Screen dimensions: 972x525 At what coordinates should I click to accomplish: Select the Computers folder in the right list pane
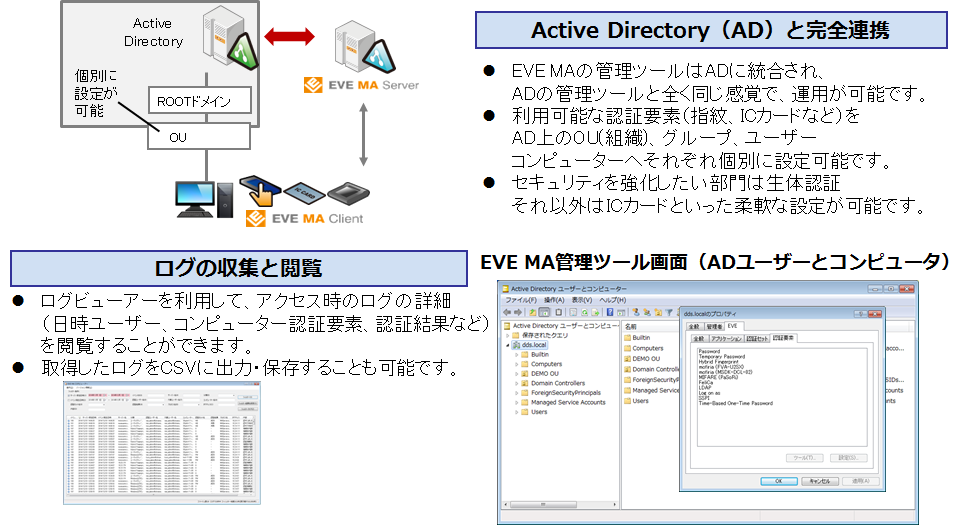(x=644, y=348)
